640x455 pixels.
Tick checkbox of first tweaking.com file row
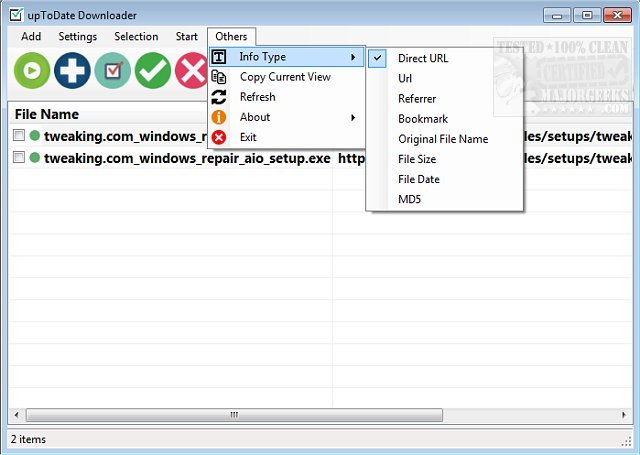[x=19, y=135]
